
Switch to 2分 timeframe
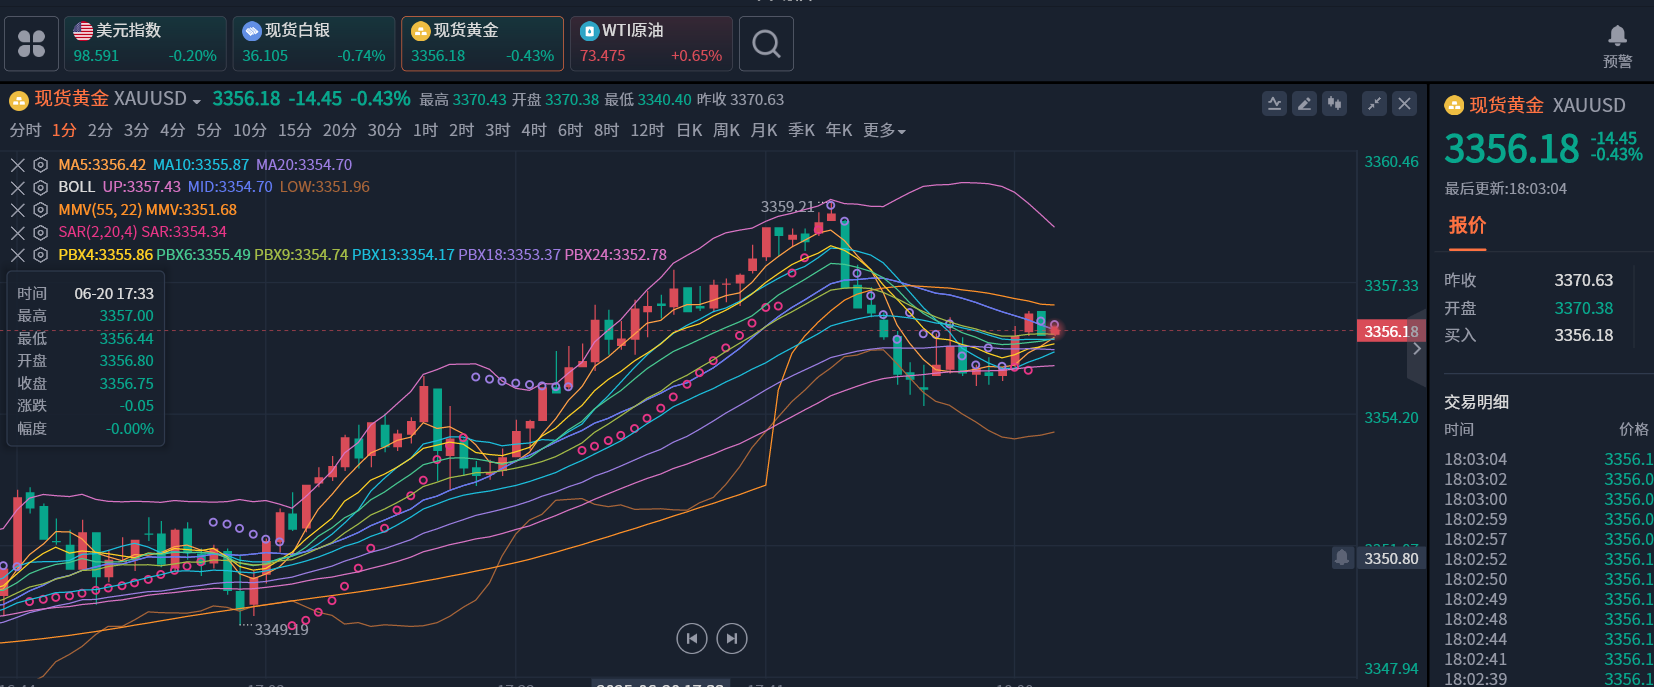pos(100,131)
